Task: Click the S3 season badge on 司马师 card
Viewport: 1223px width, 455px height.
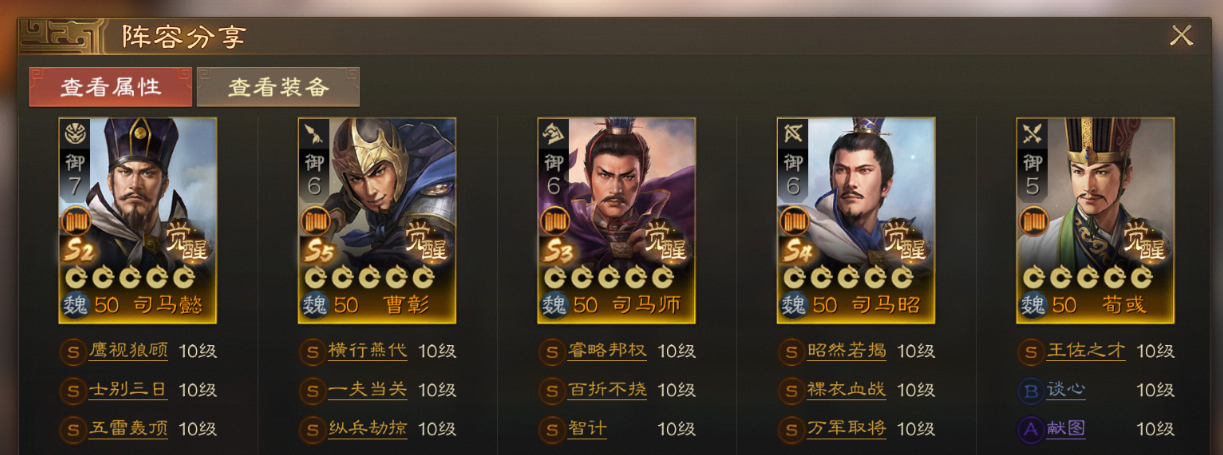Action: (557, 250)
